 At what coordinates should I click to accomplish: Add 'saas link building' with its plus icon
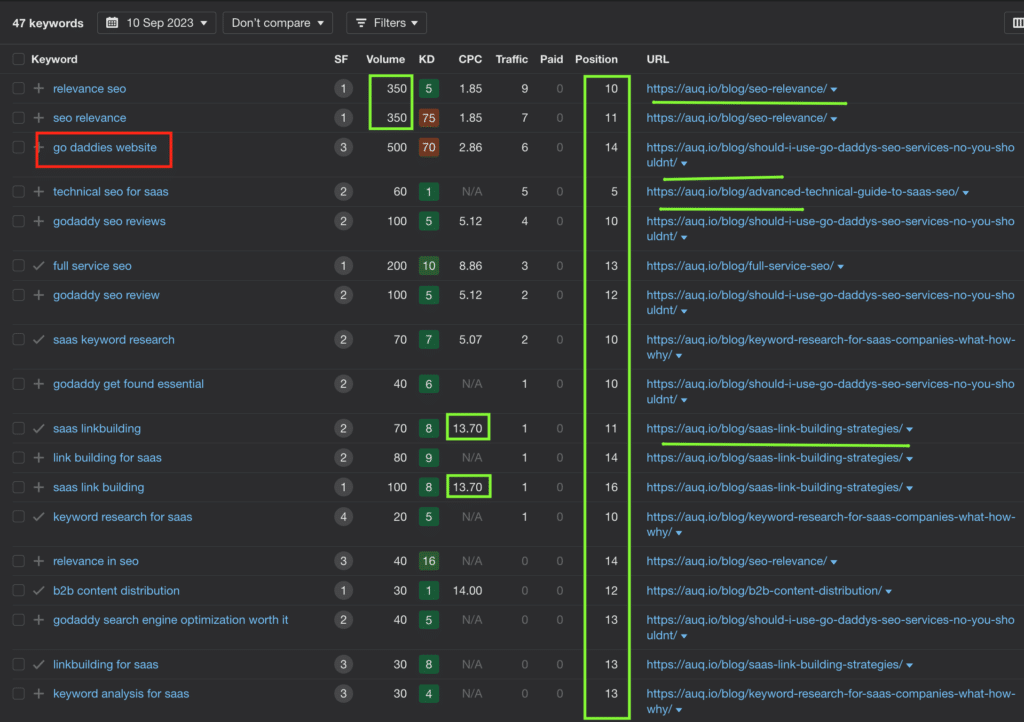[x=39, y=487]
